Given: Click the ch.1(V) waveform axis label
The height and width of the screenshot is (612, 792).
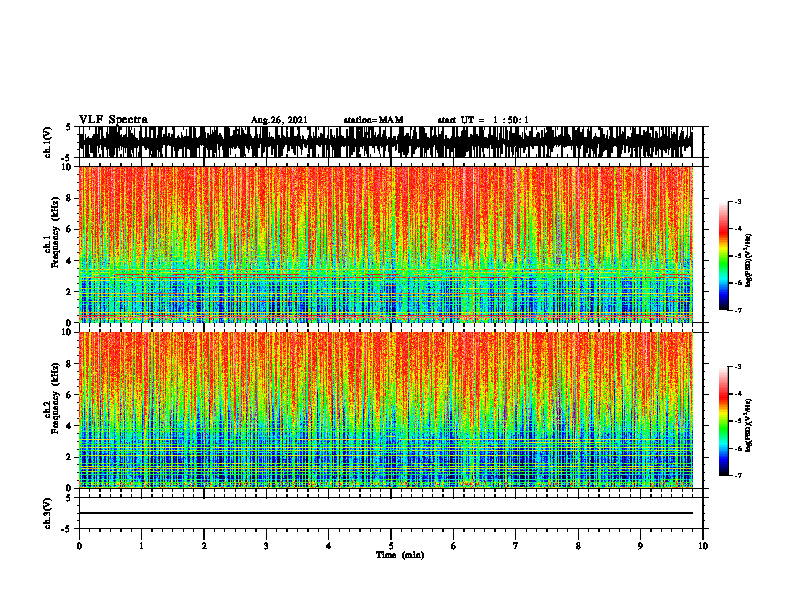Looking at the screenshot, I should 48,142.
